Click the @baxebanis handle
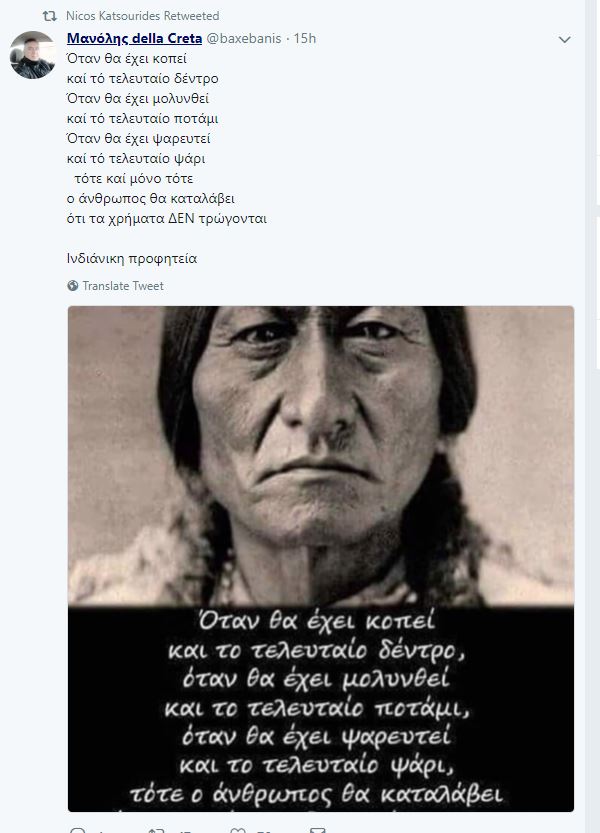This screenshot has height=833, width=600. [x=243, y=38]
